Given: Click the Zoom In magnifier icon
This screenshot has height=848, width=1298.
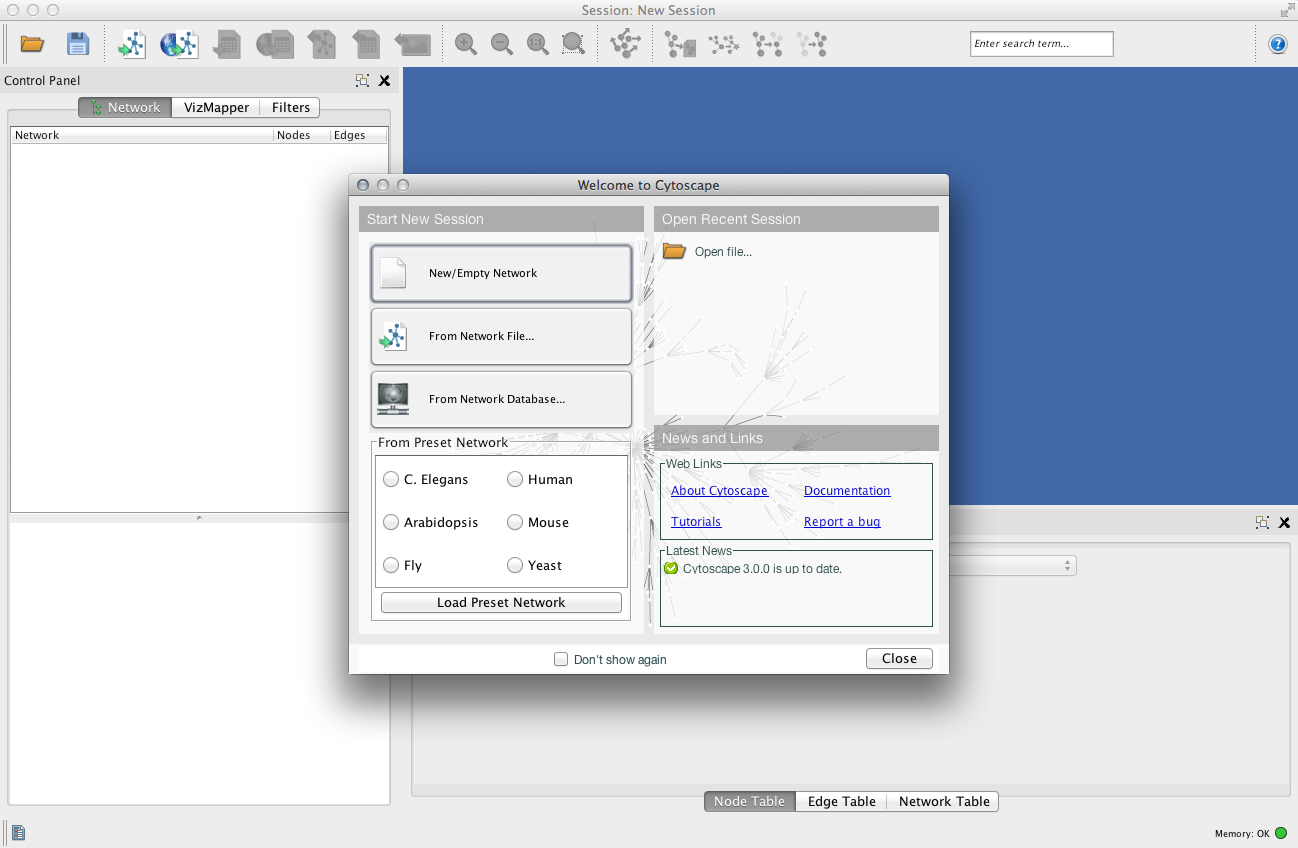Looking at the screenshot, I should (465, 44).
